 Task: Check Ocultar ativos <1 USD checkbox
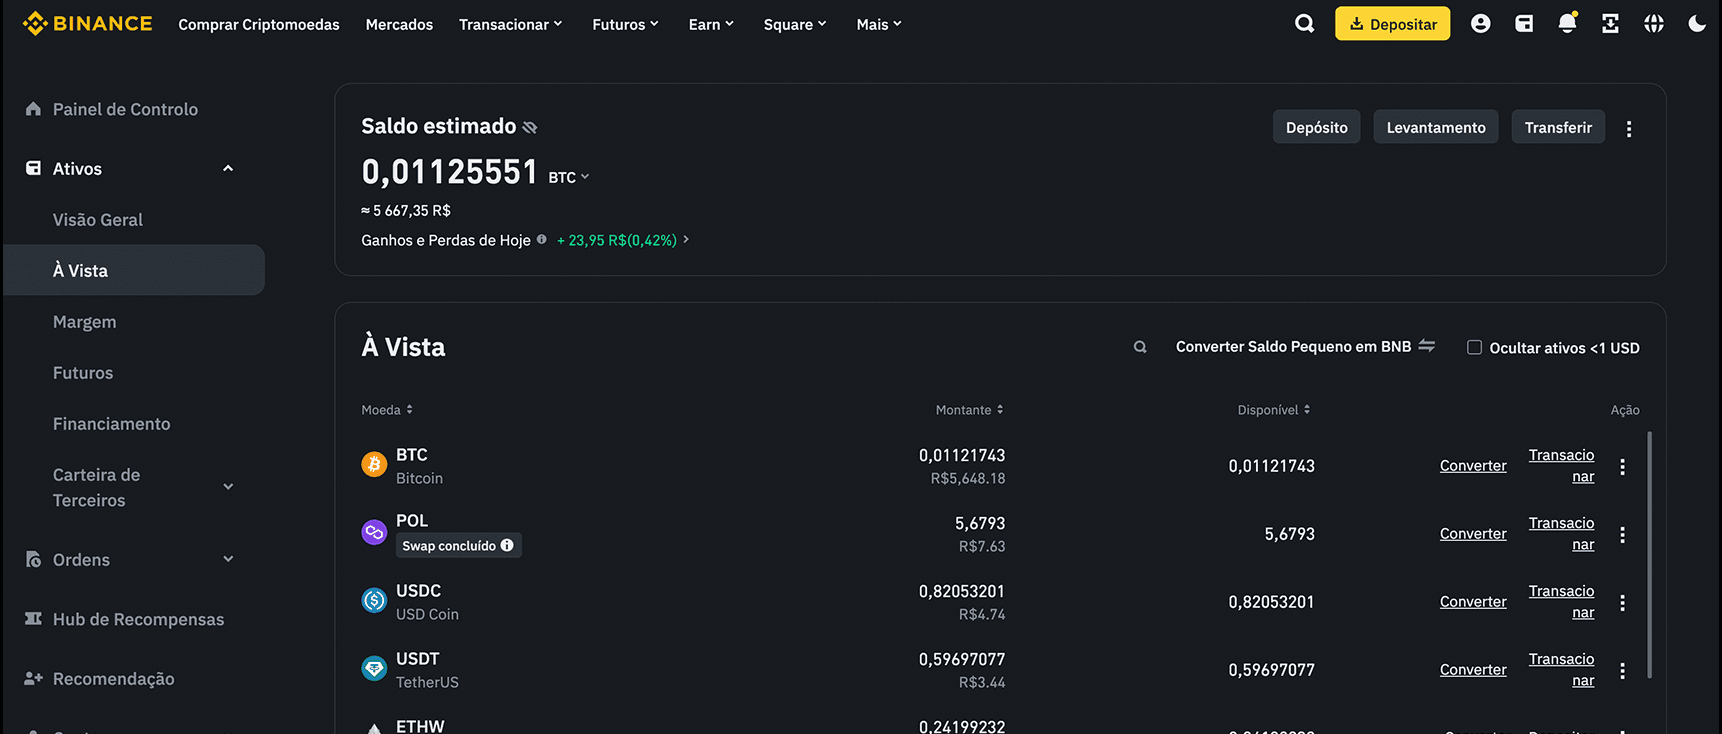1474,347
